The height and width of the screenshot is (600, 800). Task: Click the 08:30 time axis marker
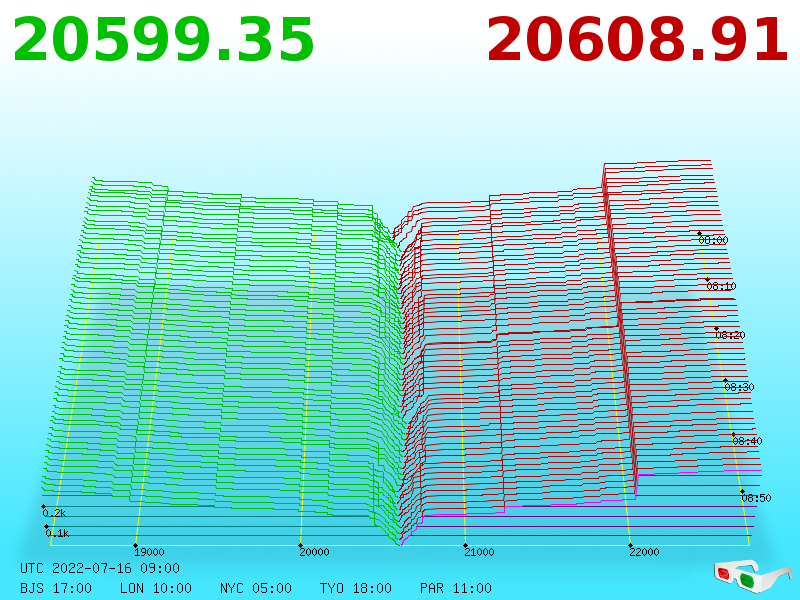coord(739,387)
